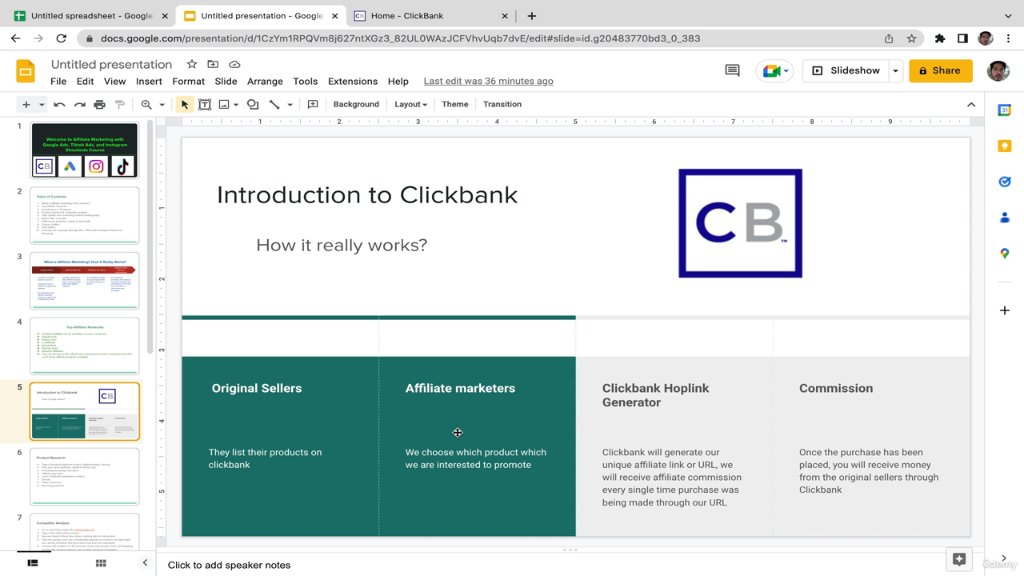Open Contacts side panel
Viewport: 1024px width, 576px height.
coord(1004,217)
